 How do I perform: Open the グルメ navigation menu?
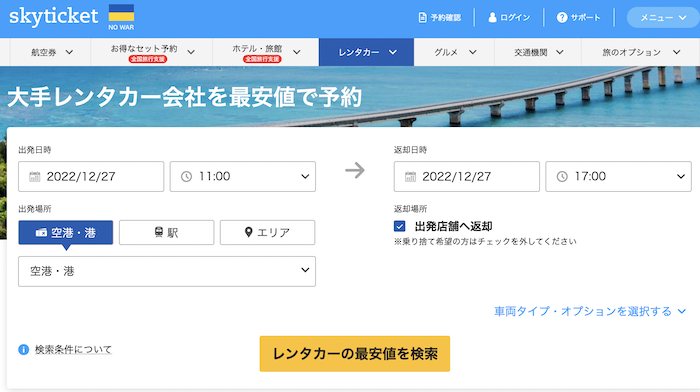(x=454, y=52)
